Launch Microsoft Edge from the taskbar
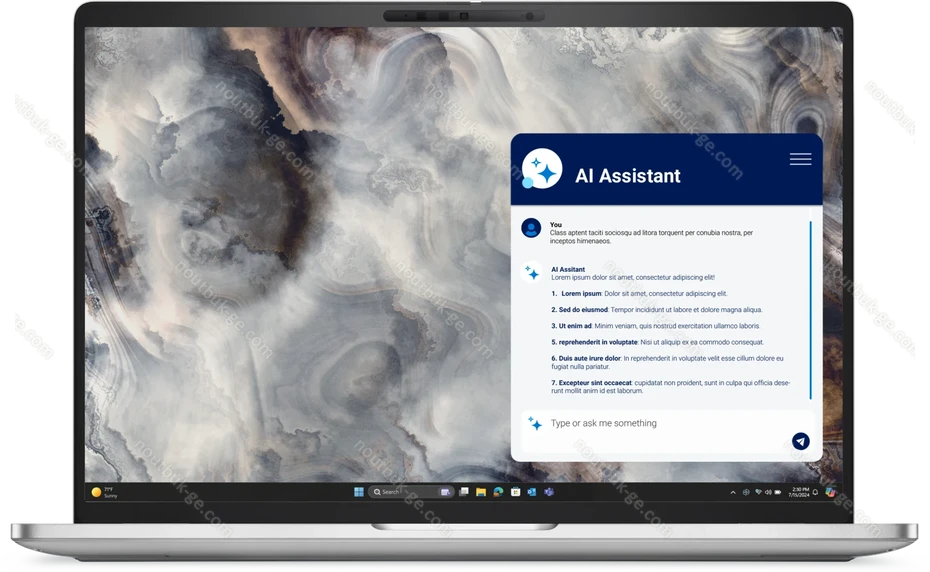930x572 pixels. point(498,492)
